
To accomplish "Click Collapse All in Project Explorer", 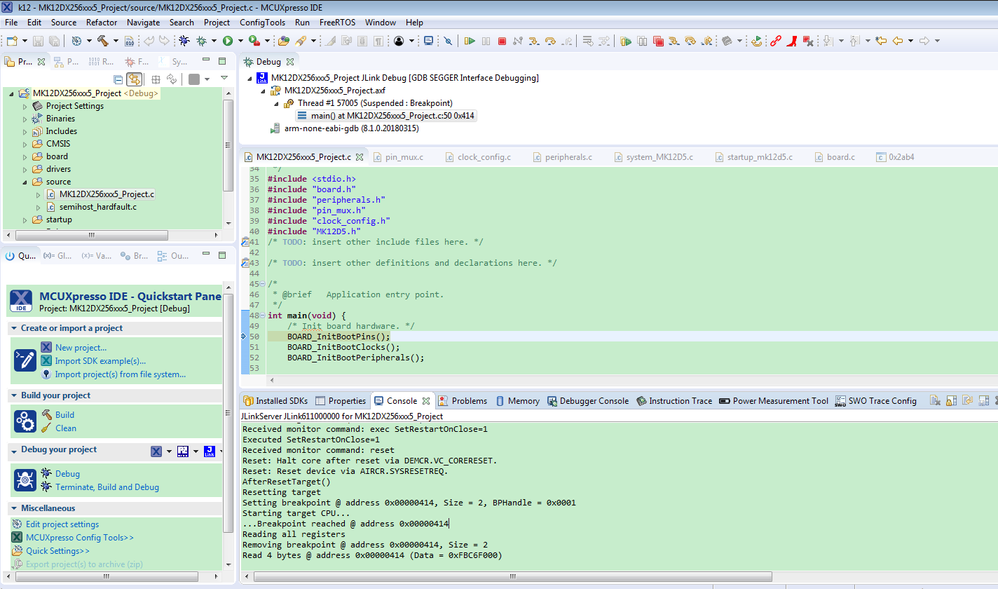I will pyautogui.click(x=118, y=80).
